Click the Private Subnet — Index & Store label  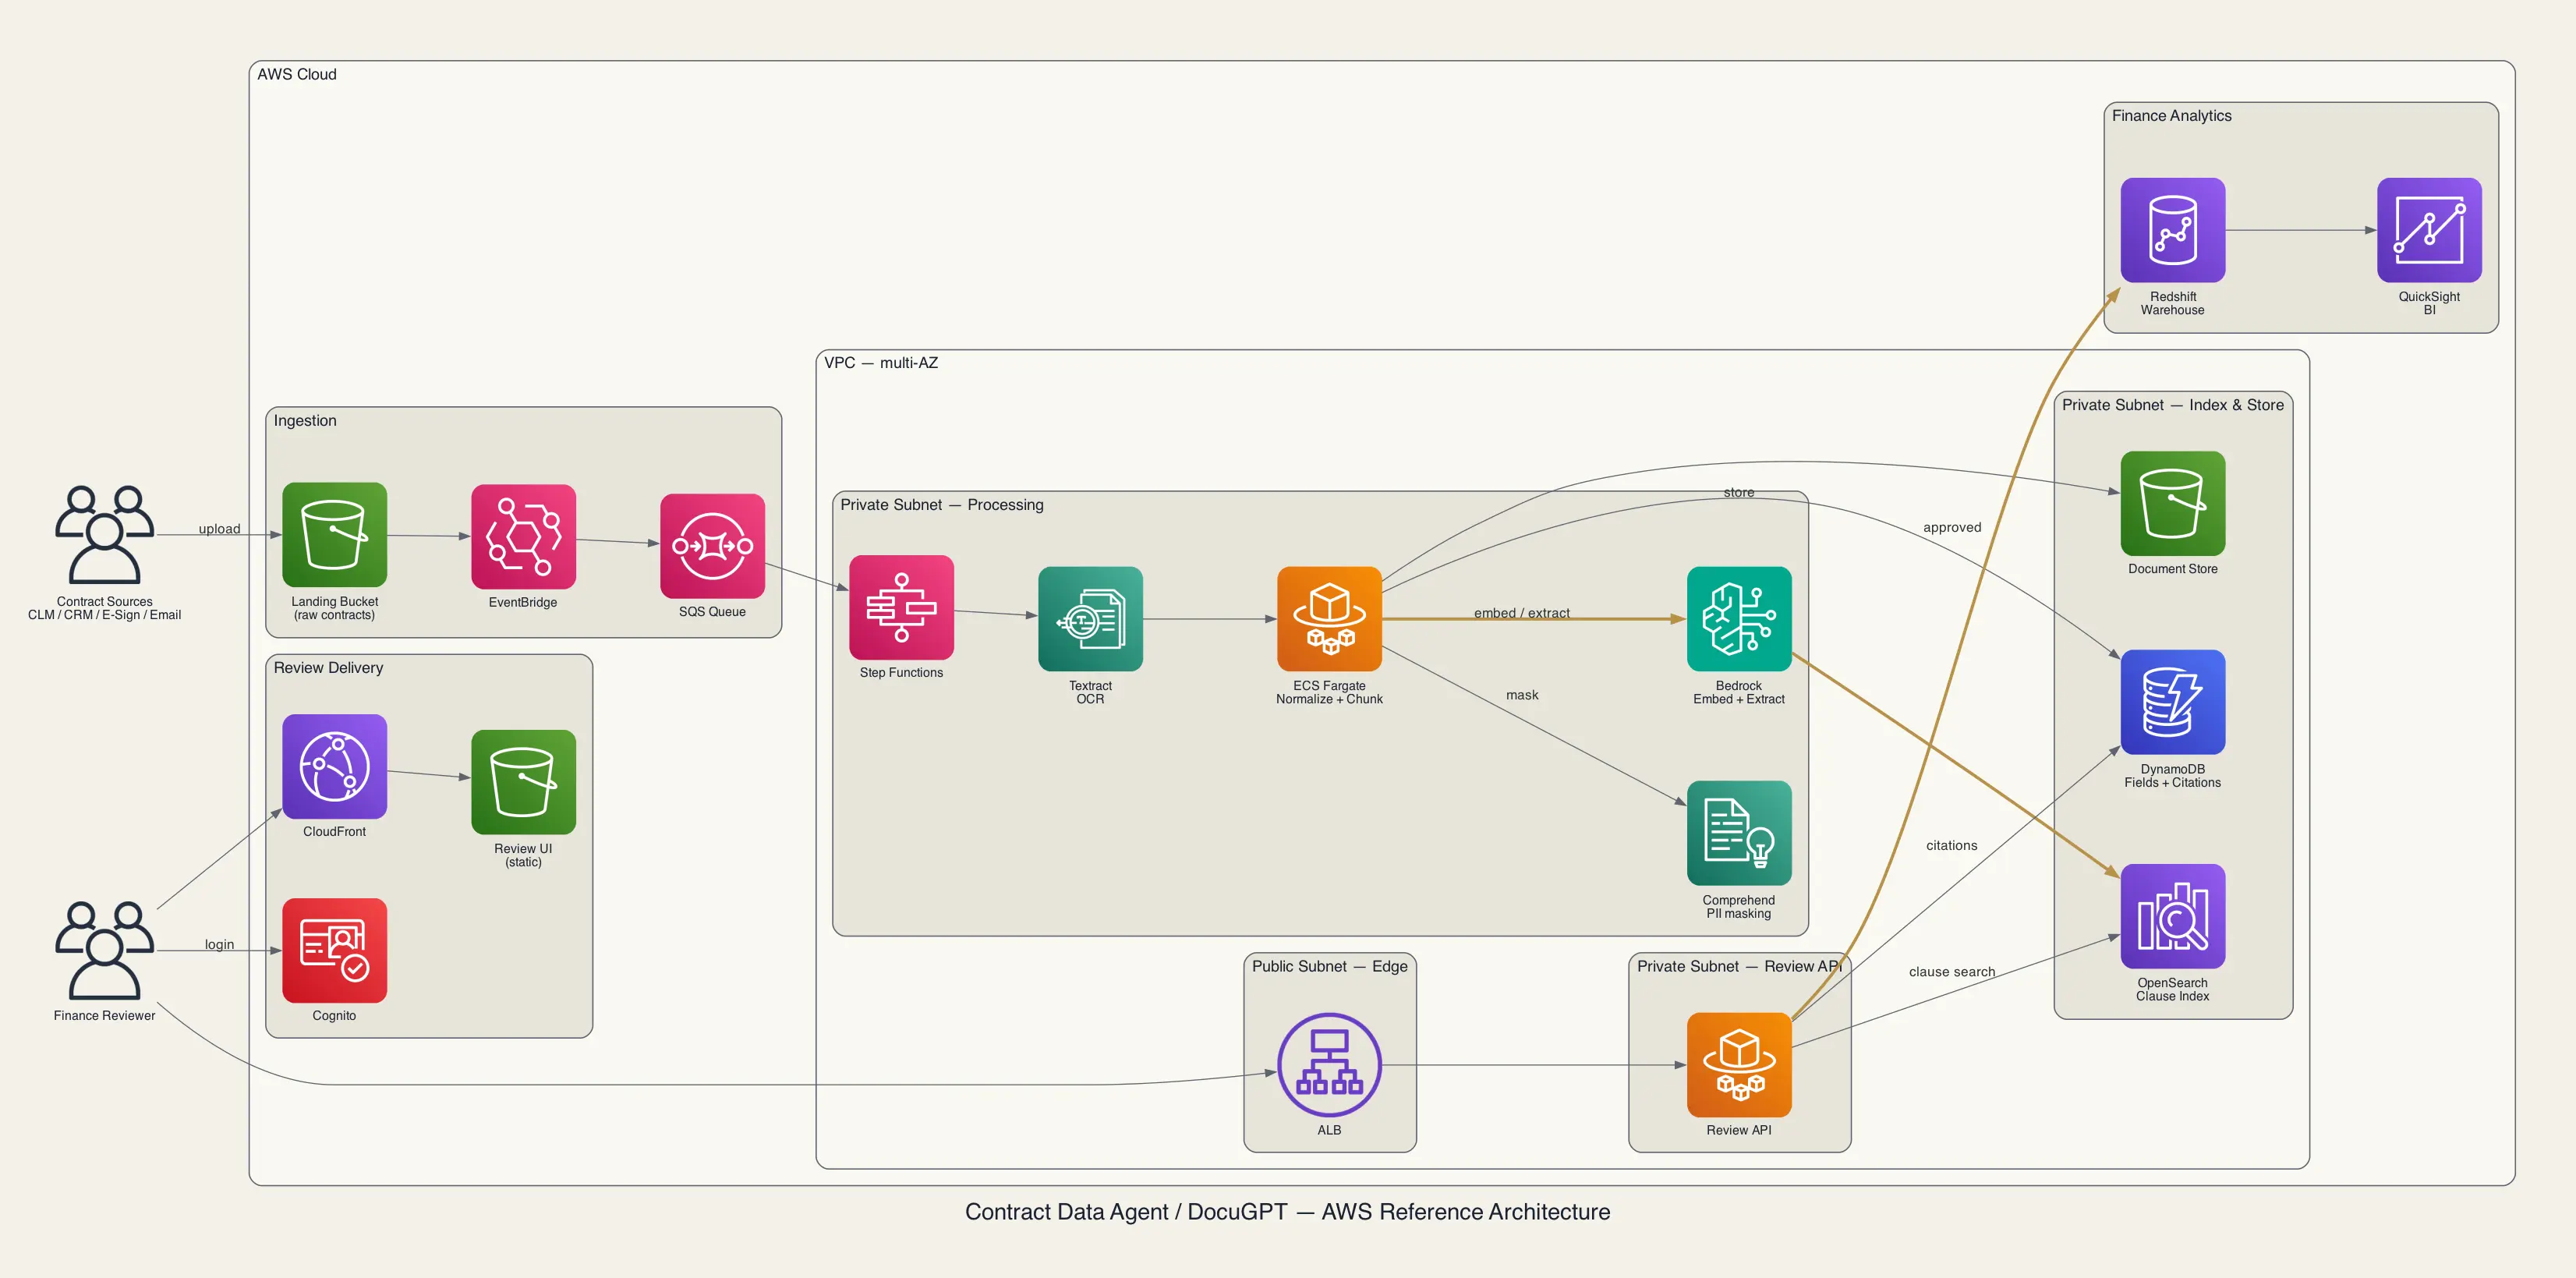point(2172,405)
